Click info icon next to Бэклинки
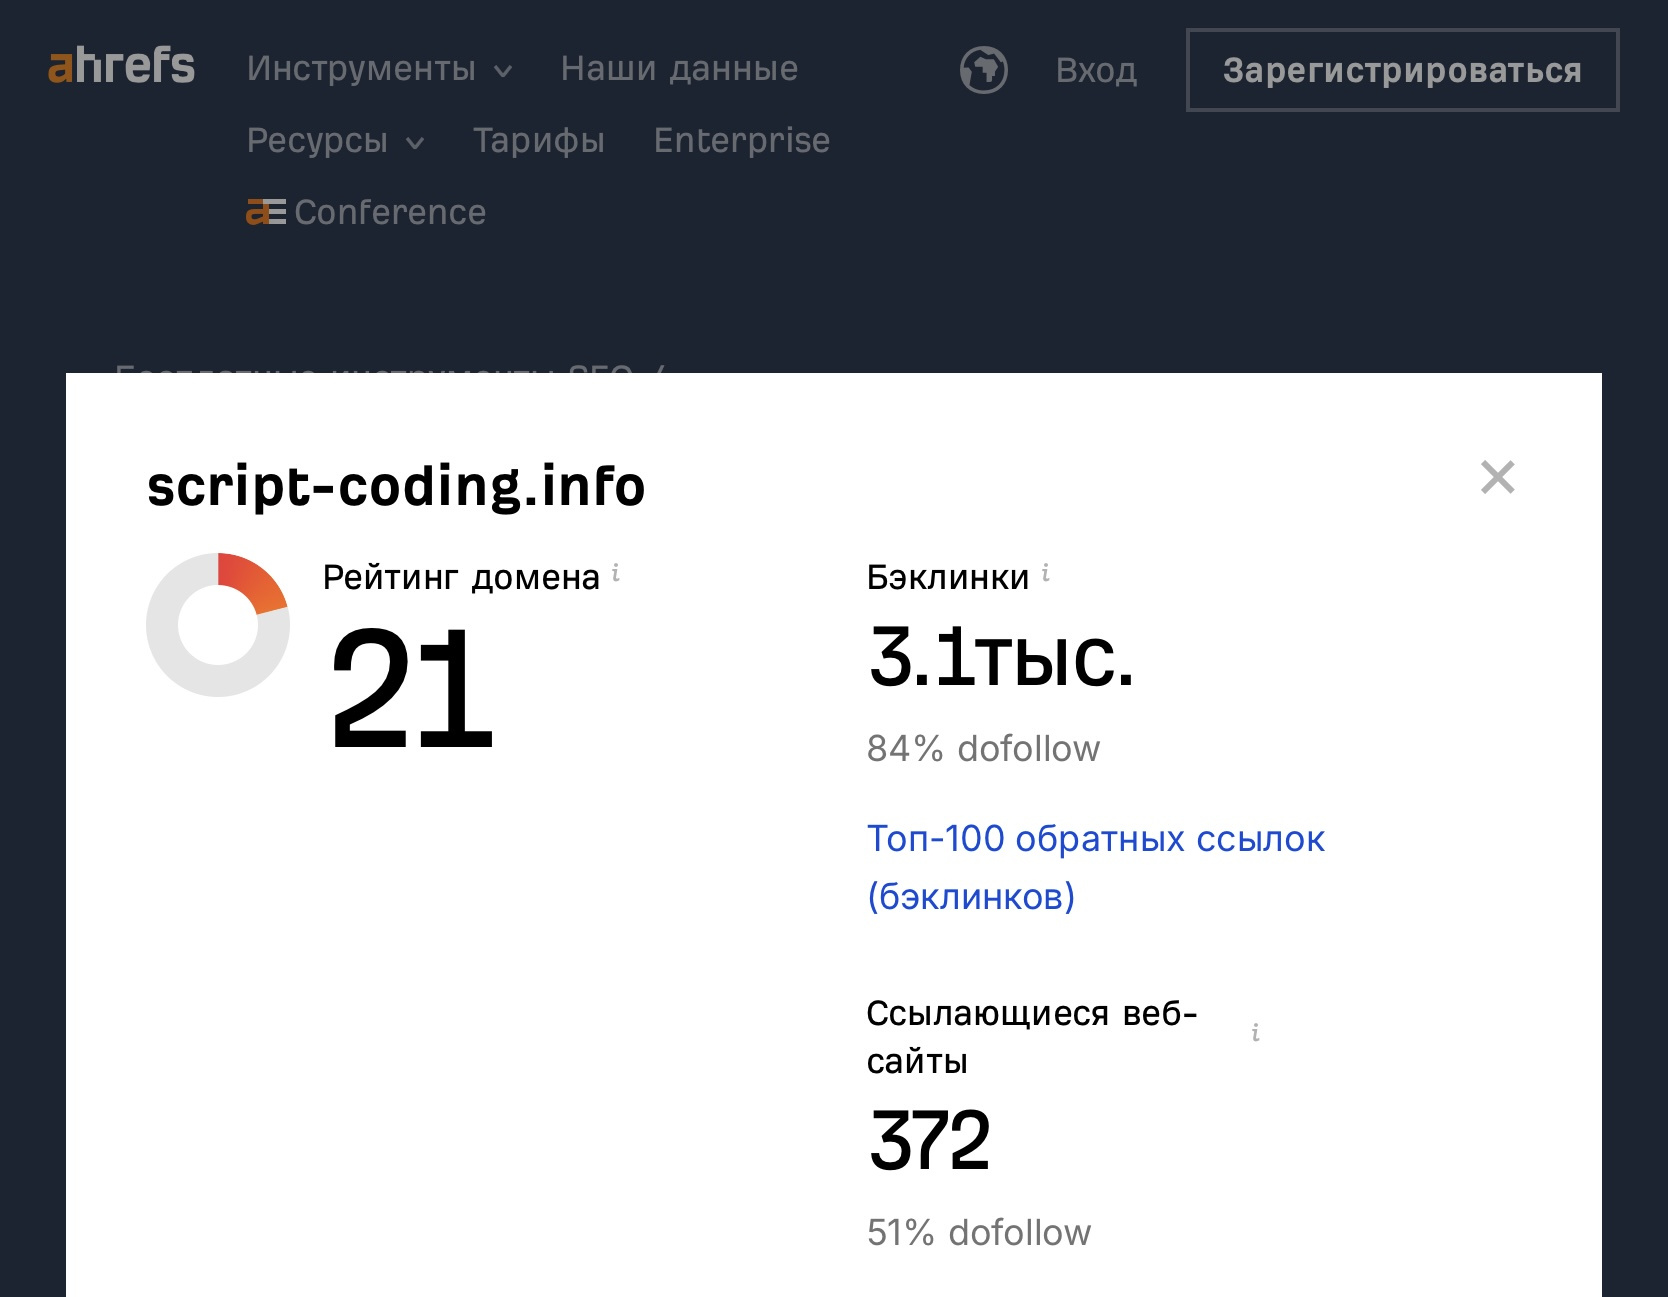Image resolution: width=1668 pixels, height=1297 pixels. tap(1046, 573)
